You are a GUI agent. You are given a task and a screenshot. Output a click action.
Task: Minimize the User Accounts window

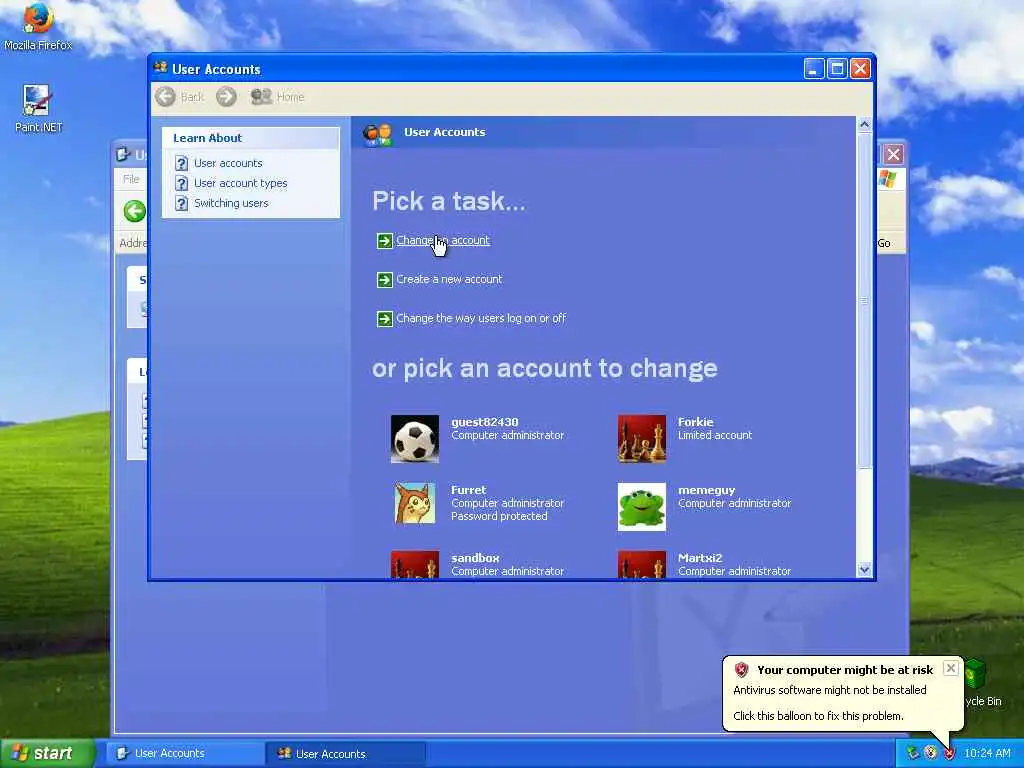(814, 69)
